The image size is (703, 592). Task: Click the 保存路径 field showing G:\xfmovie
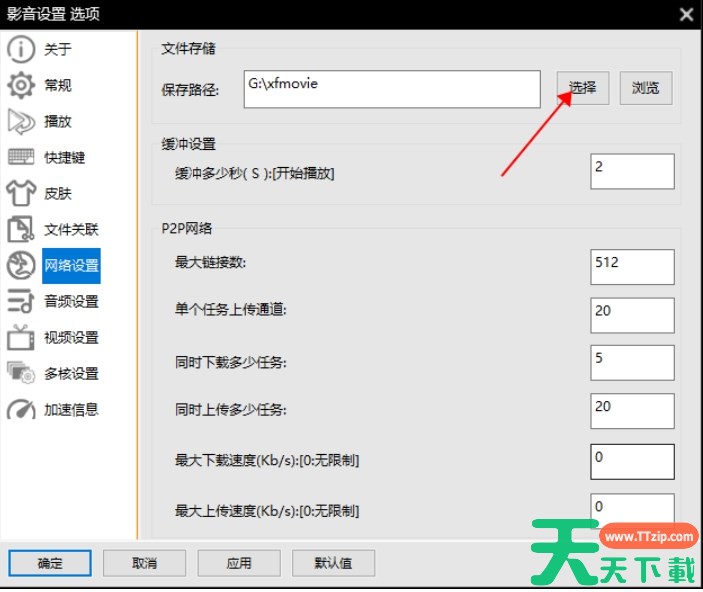tap(392, 89)
